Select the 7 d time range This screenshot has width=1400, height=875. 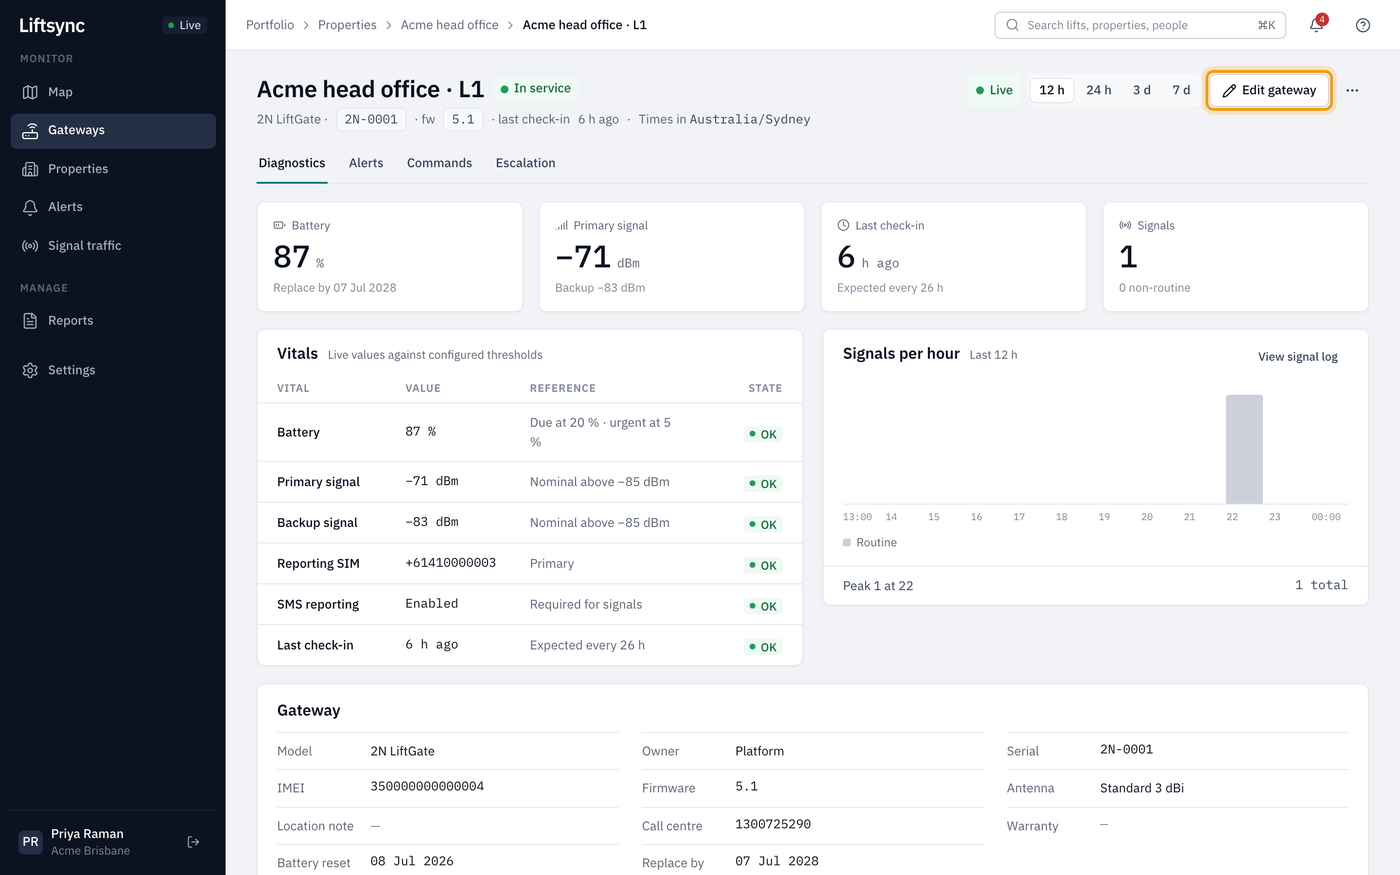[x=1181, y=90]
